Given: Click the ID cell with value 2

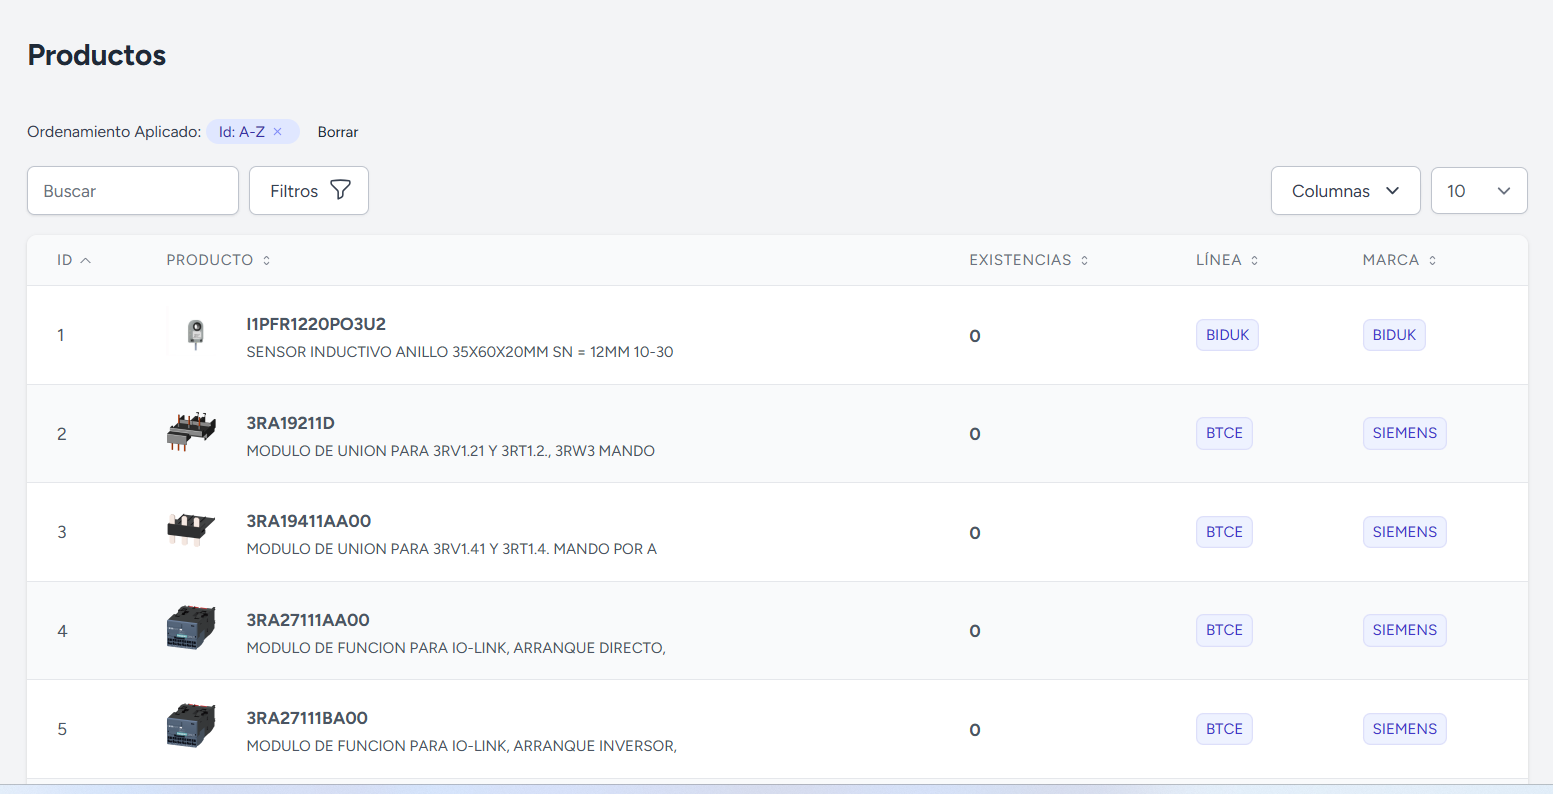Looking at the screenshot, I should tap(62, 434).
